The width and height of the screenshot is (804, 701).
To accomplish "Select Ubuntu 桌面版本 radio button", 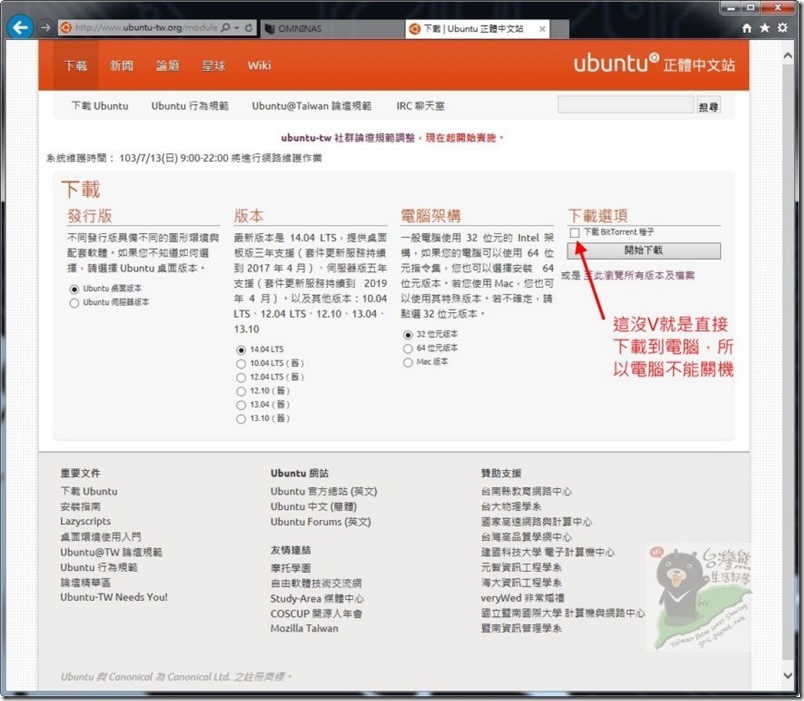I will pos(74,289).
